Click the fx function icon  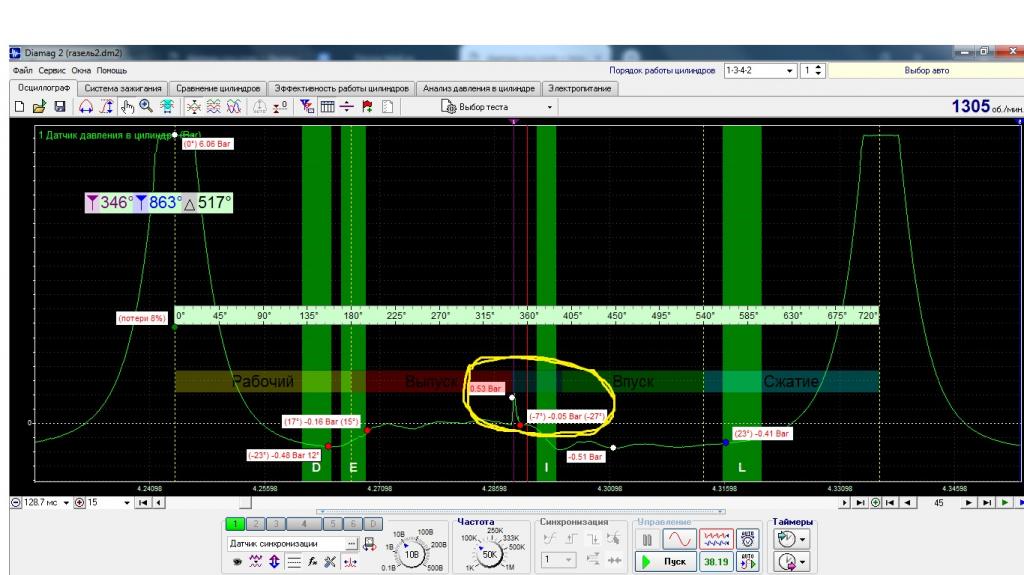pyautogui.click(x=312, y=562)
